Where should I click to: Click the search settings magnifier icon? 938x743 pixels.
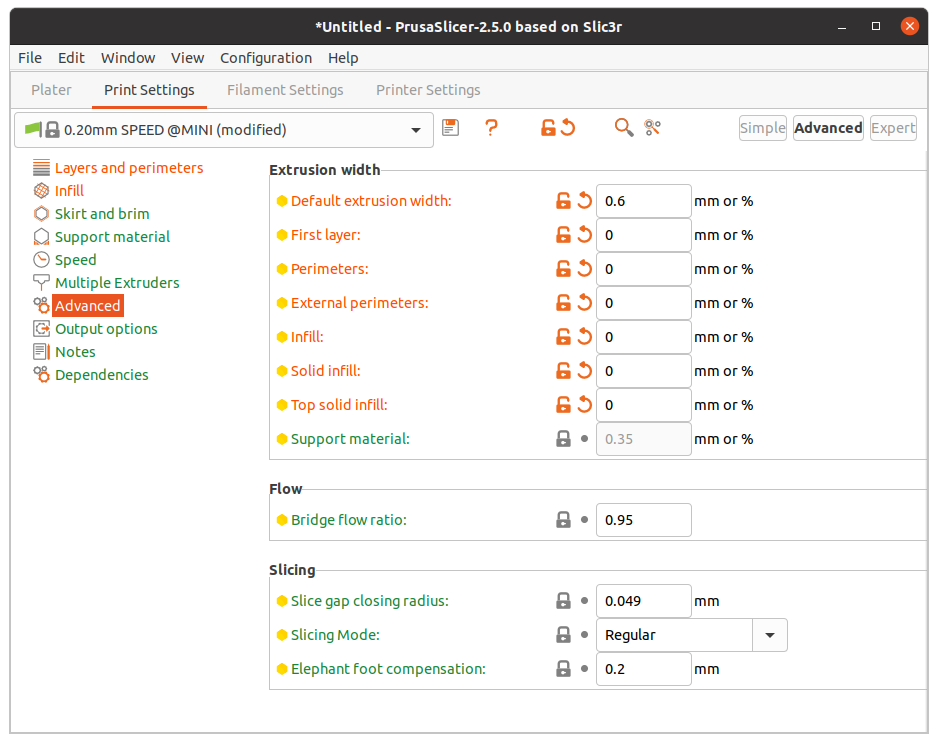(x=623, y=127)
